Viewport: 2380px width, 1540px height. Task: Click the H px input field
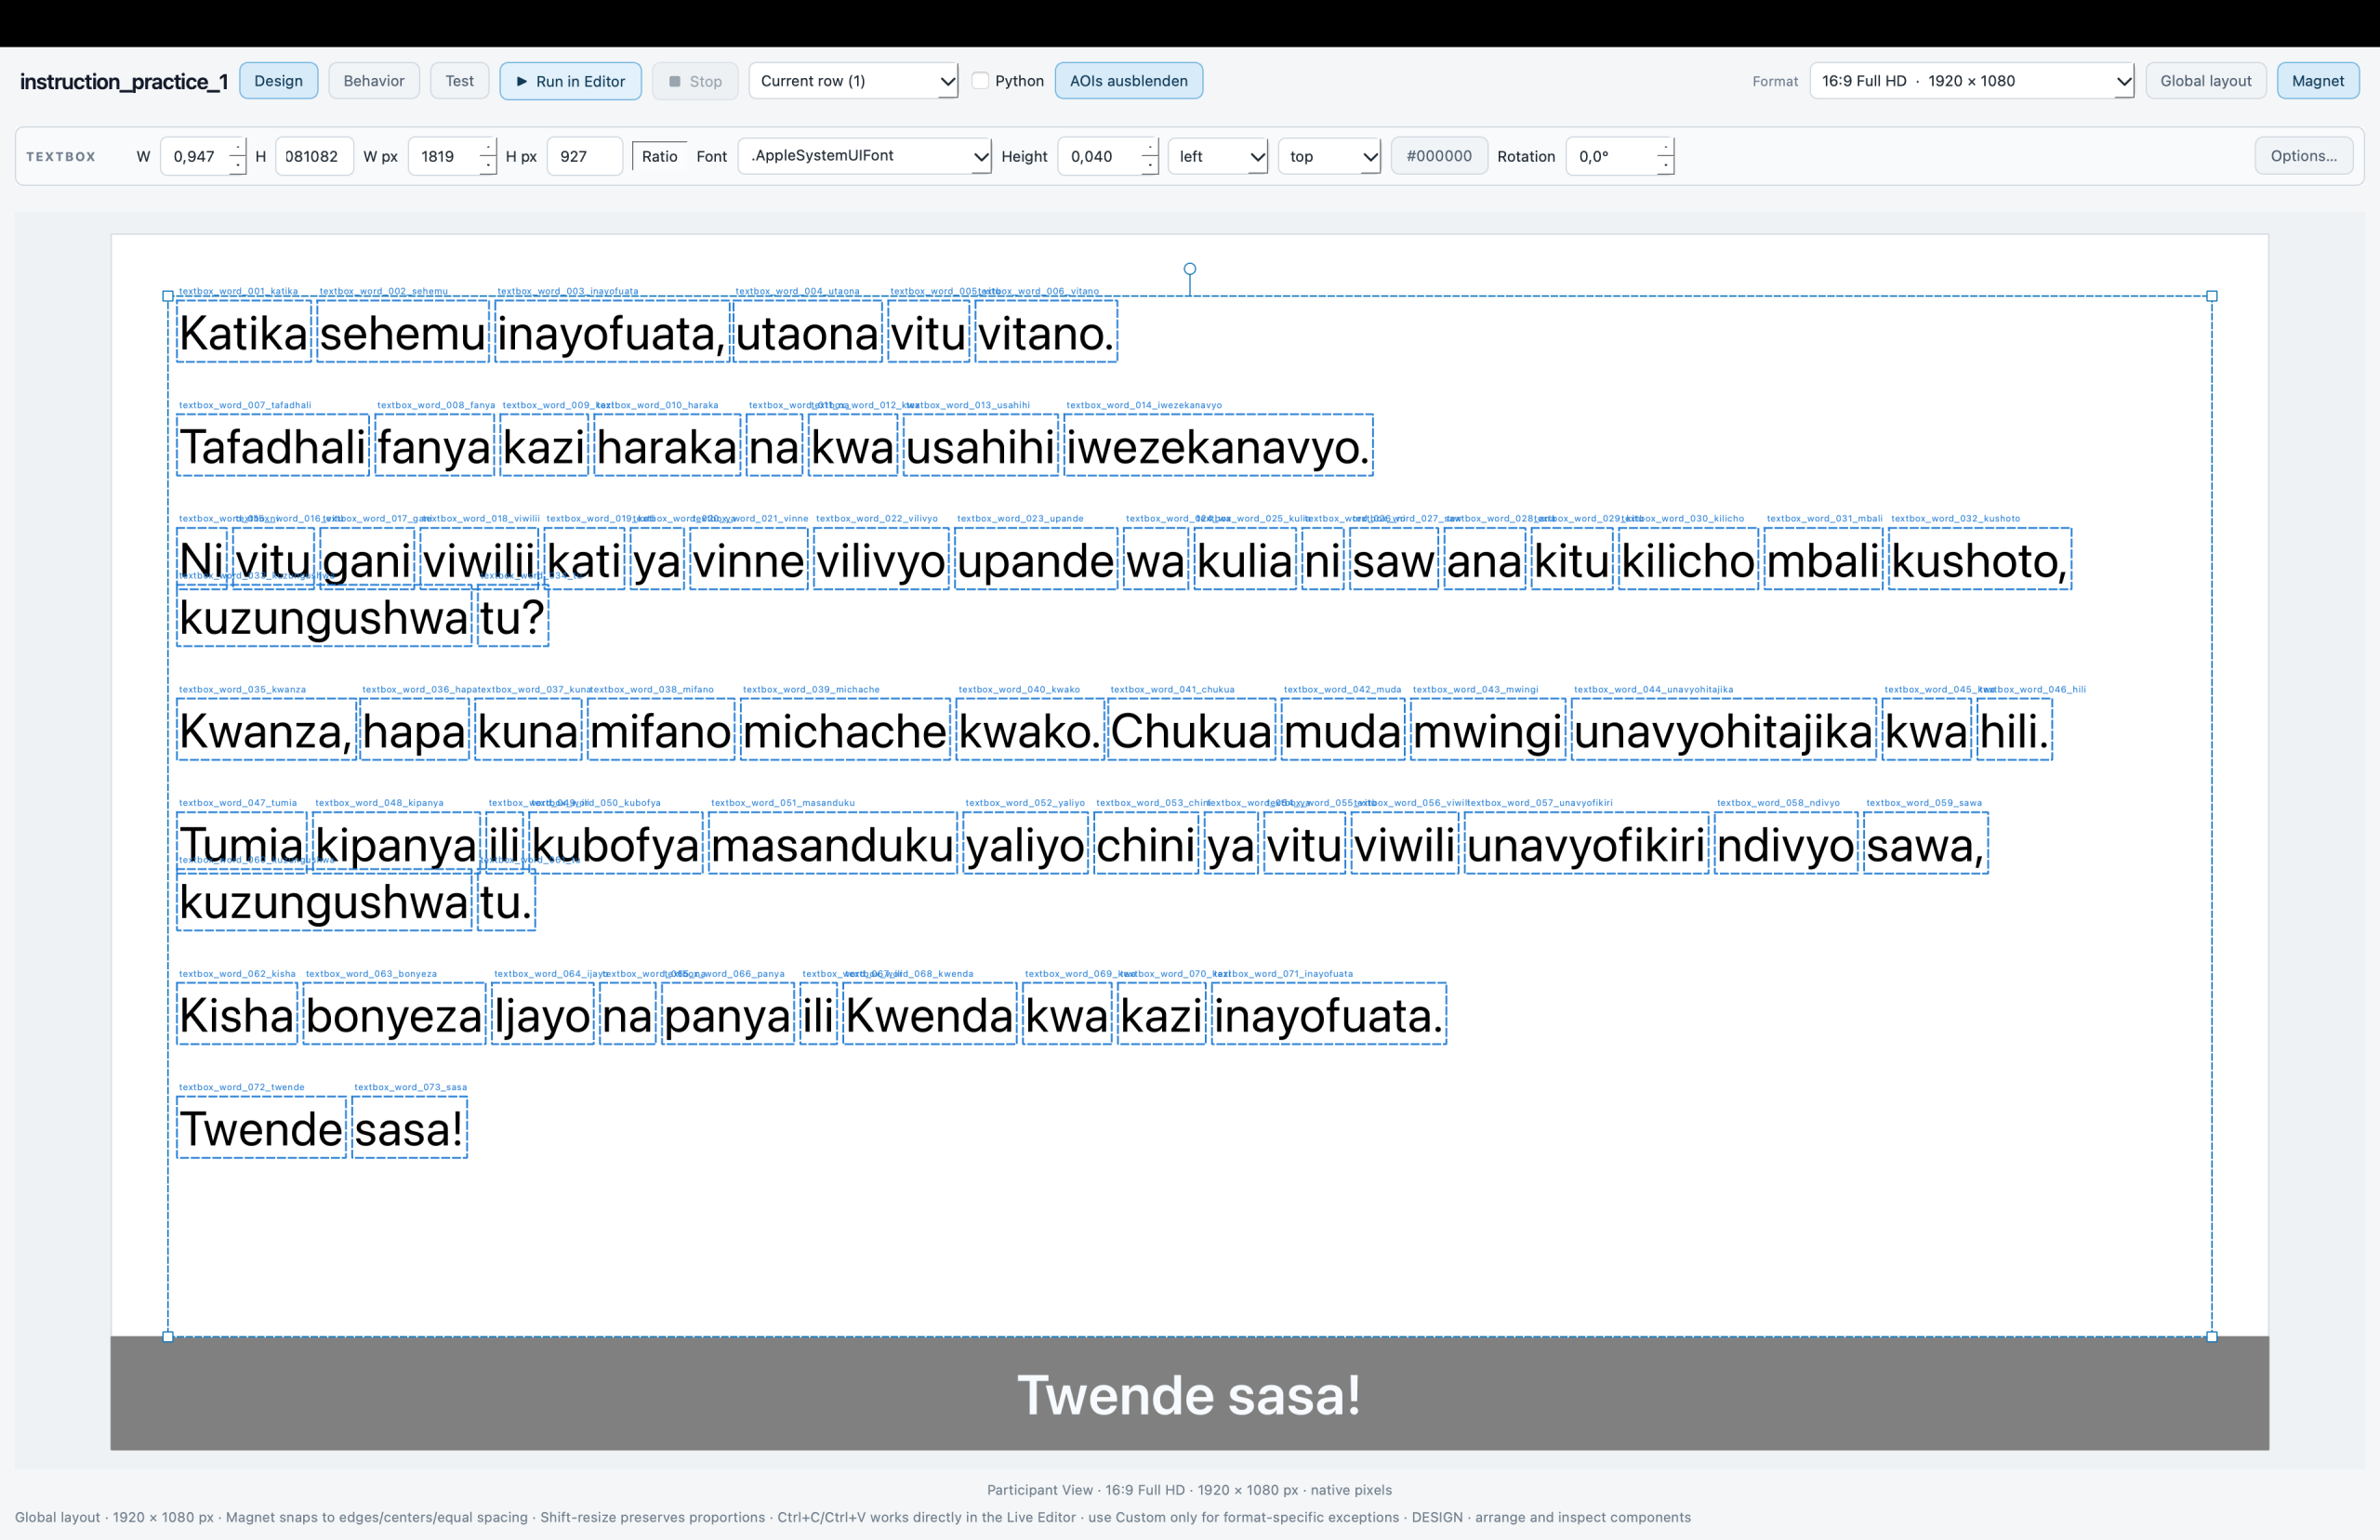pos(584,156)
